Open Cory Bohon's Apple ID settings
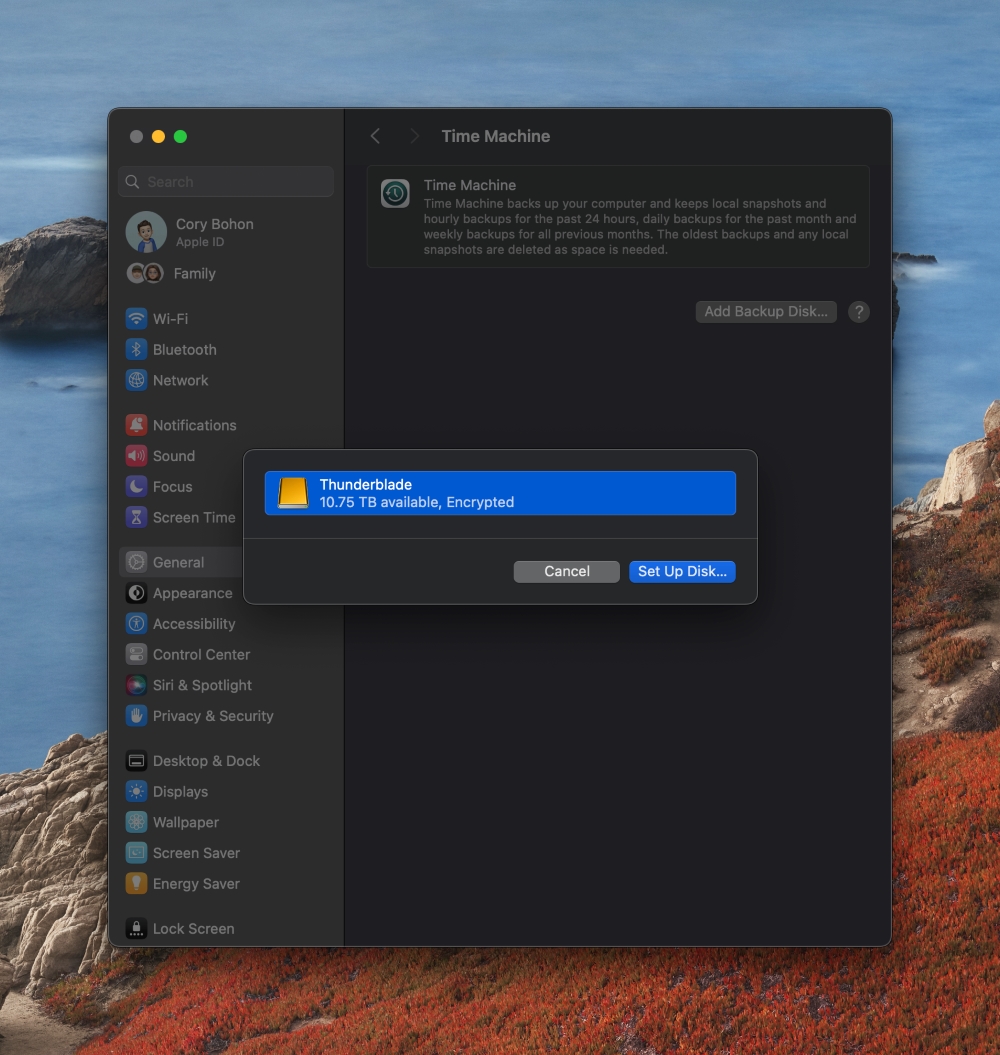The height and width of the screenshot is (1055, 1000). (x=214, y=231)
